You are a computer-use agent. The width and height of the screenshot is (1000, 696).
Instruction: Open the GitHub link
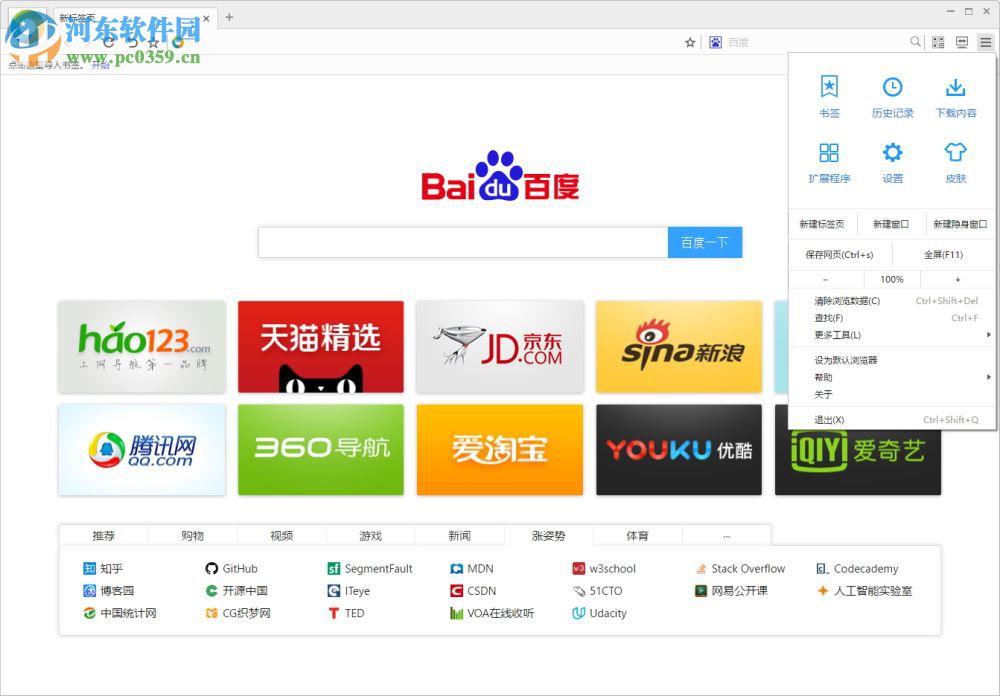pos(240,568)
